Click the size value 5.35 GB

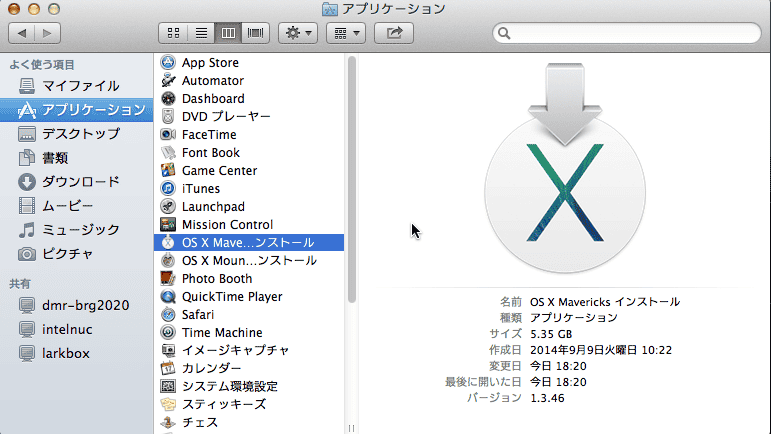point(551,334)
